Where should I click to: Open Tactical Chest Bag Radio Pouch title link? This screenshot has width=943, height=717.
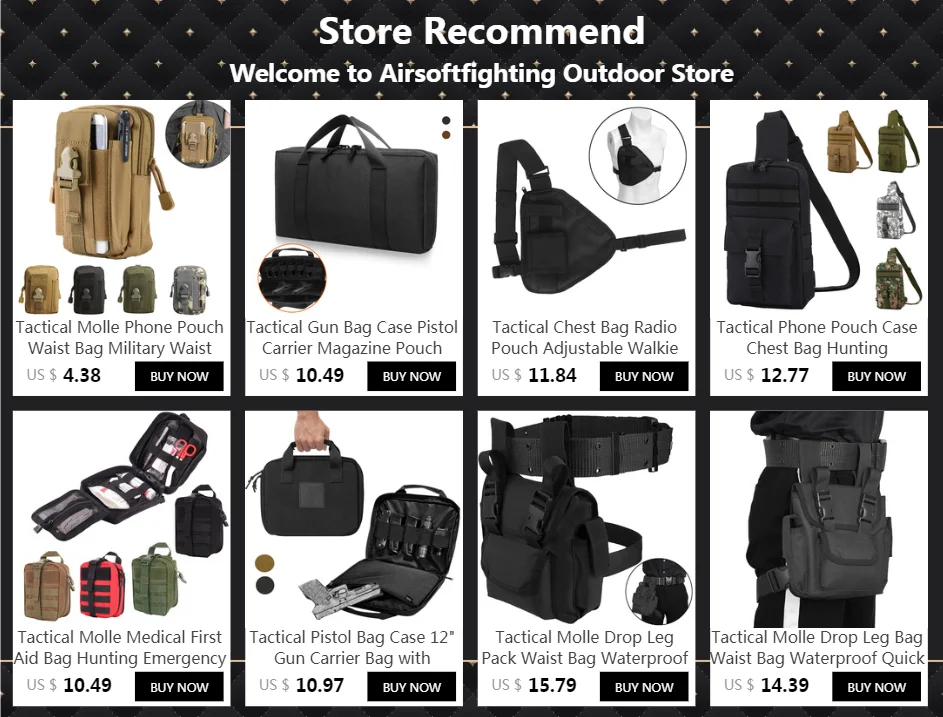pyautogui.click(x=585, y=337)
